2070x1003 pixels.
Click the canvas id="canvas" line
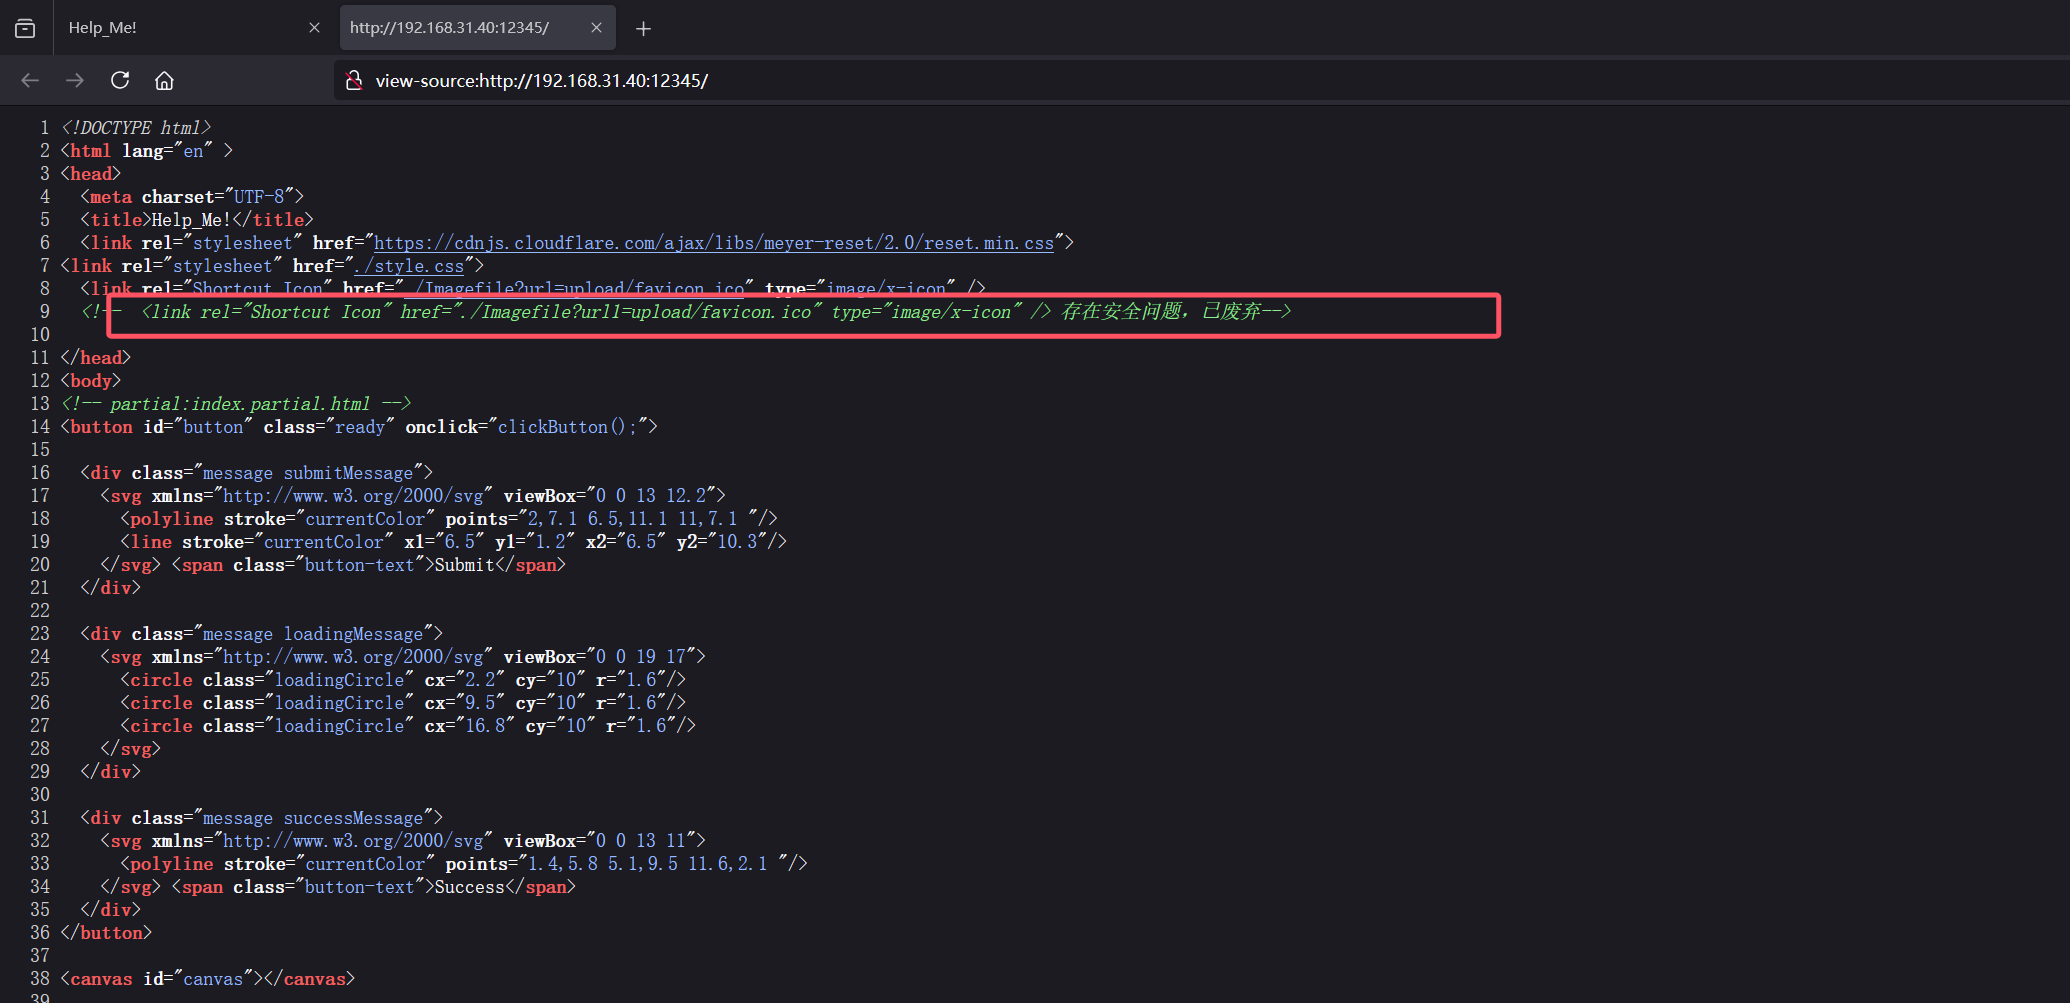208,979
